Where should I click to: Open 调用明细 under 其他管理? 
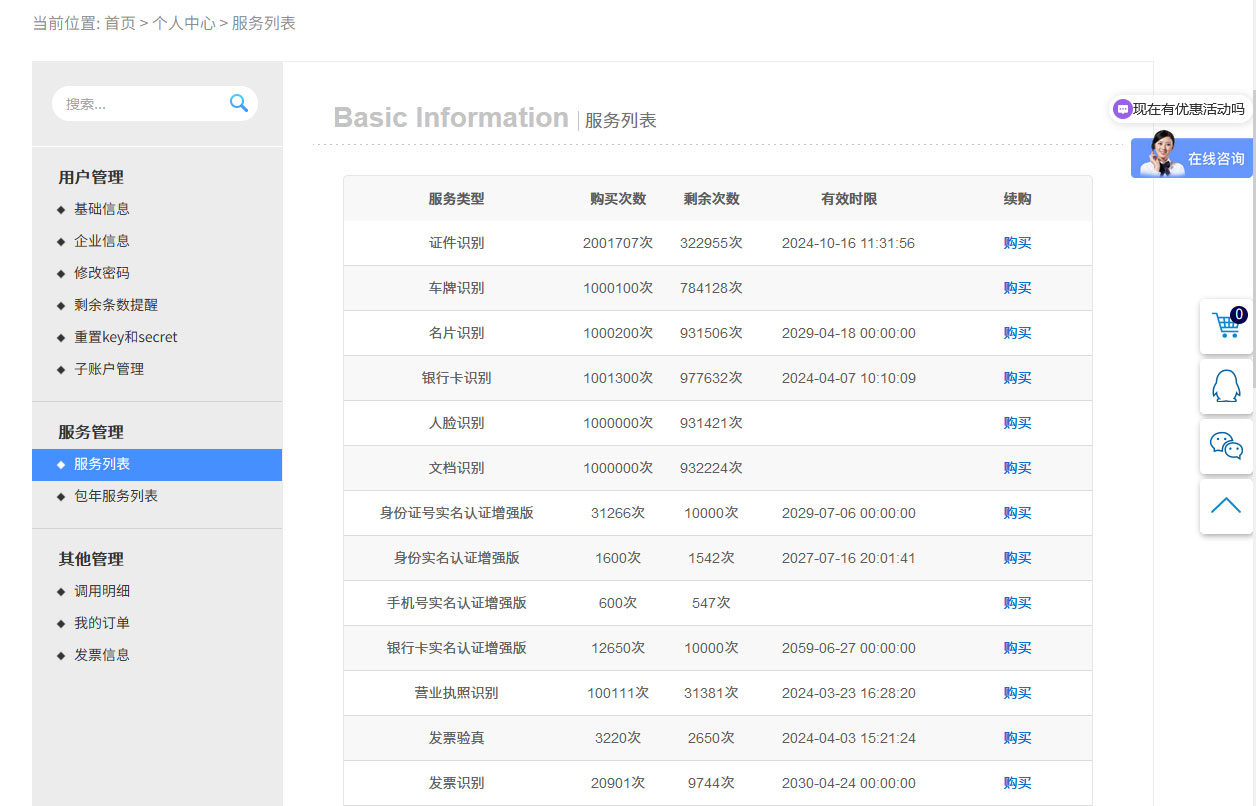(102, 591)
